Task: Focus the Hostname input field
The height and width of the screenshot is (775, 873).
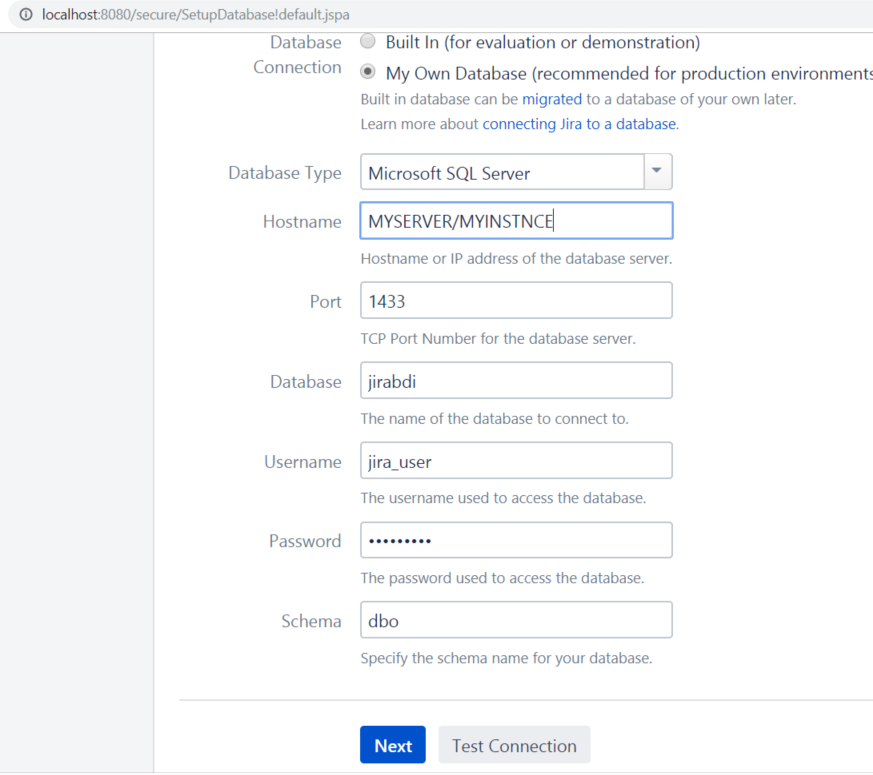Action: 516,221
